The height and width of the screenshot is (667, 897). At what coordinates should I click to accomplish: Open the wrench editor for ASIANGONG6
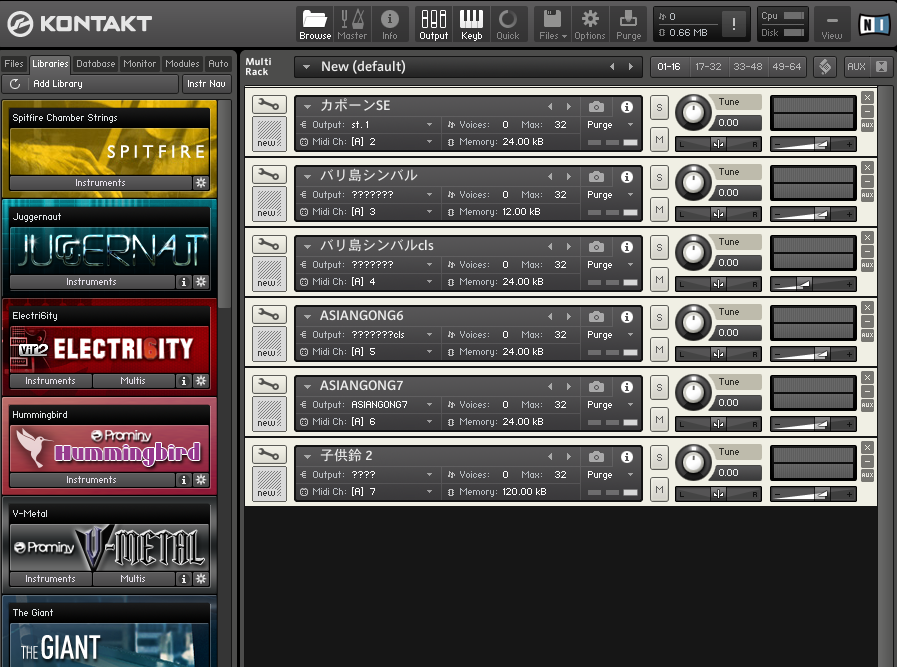click(269, 315)
